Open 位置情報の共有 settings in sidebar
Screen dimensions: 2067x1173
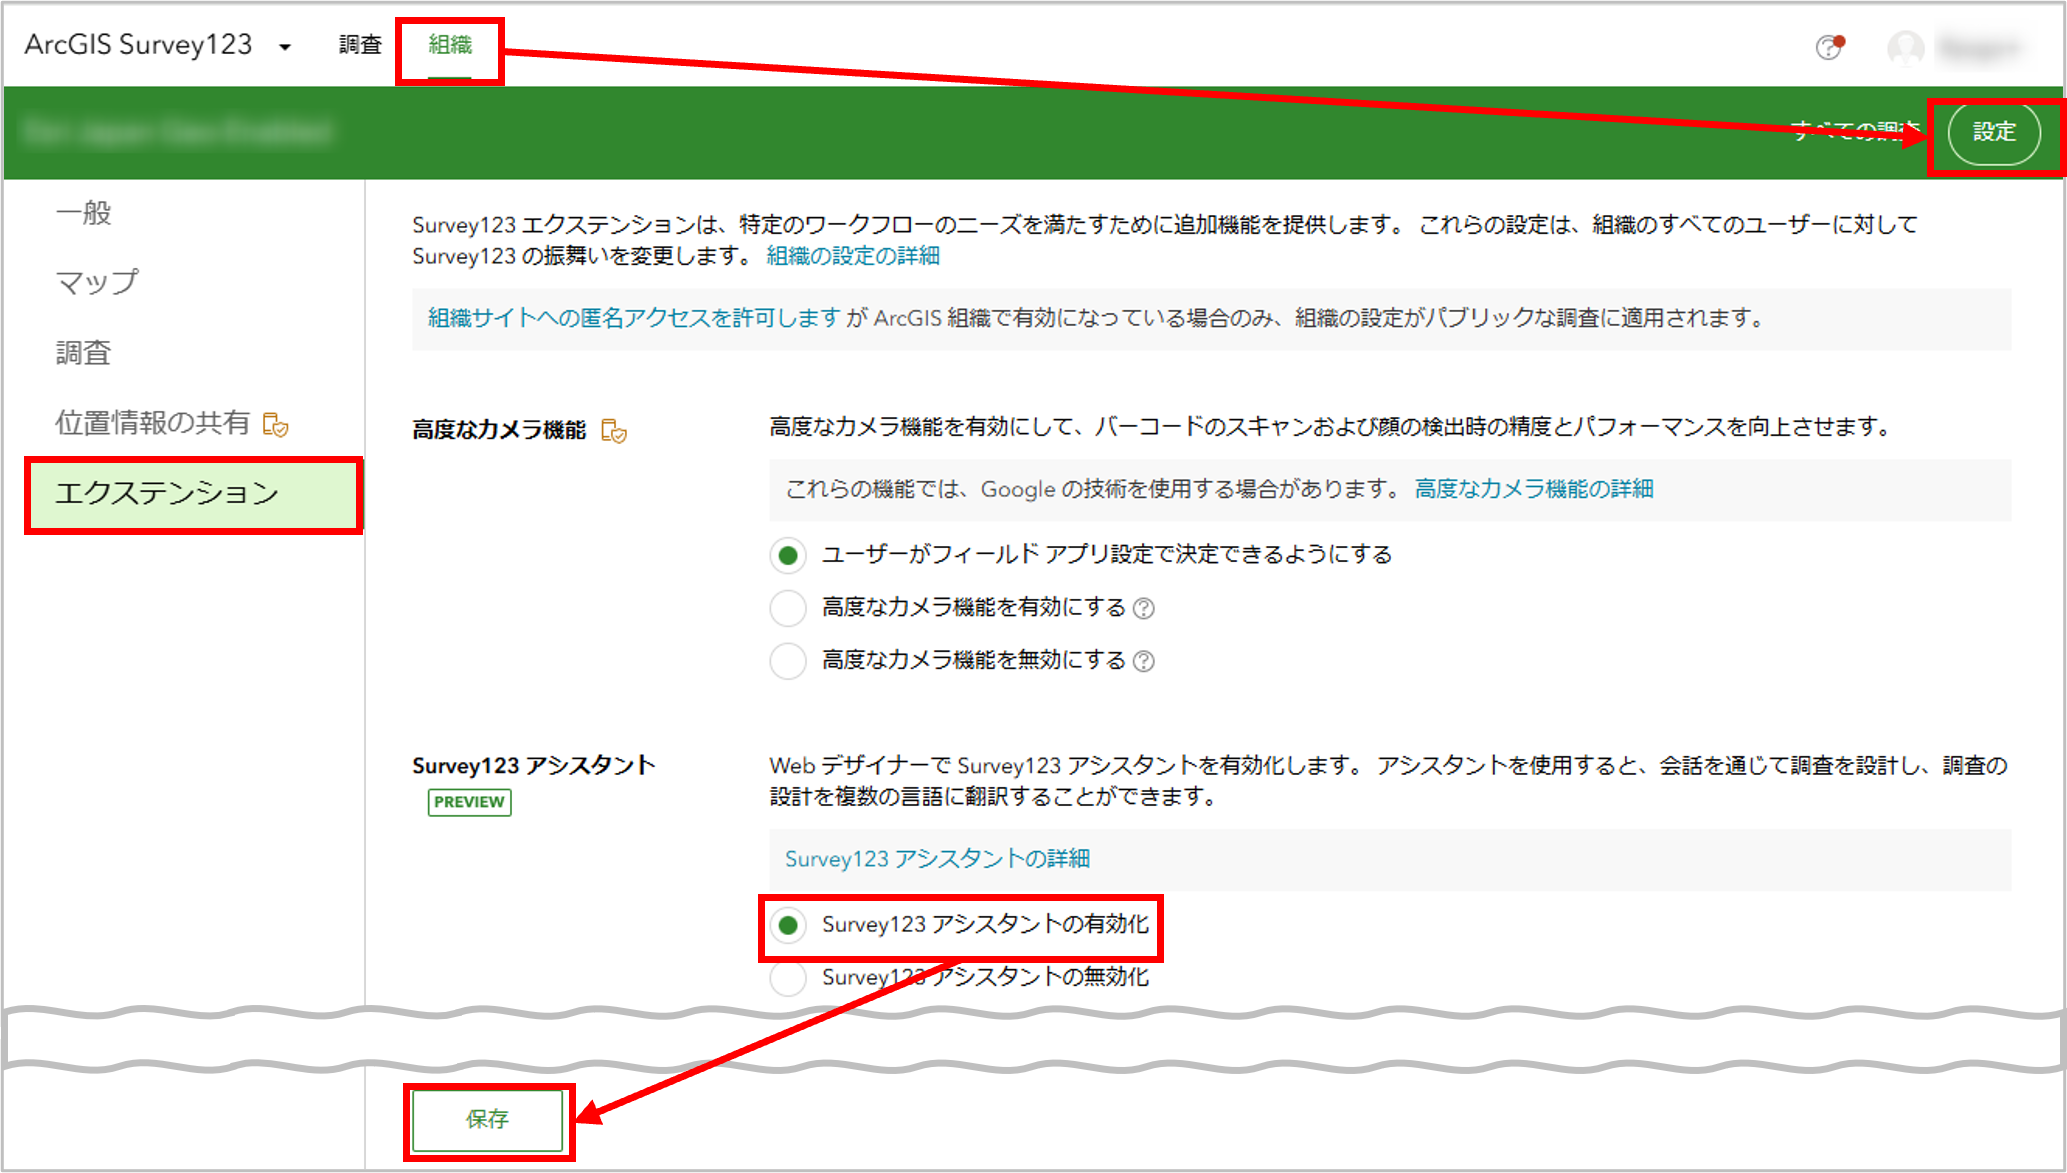click(152, 423)
